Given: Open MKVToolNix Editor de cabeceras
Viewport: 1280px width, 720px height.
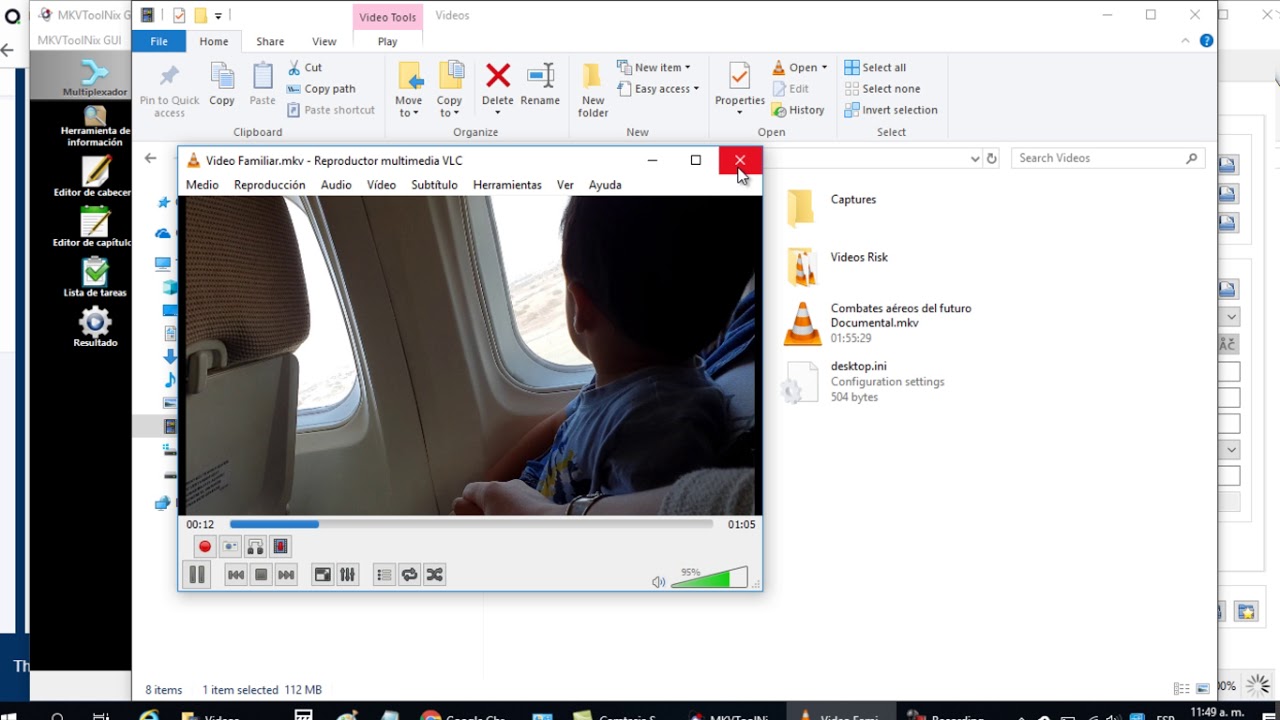Looking at the screenshot, I should click(94, 176).
